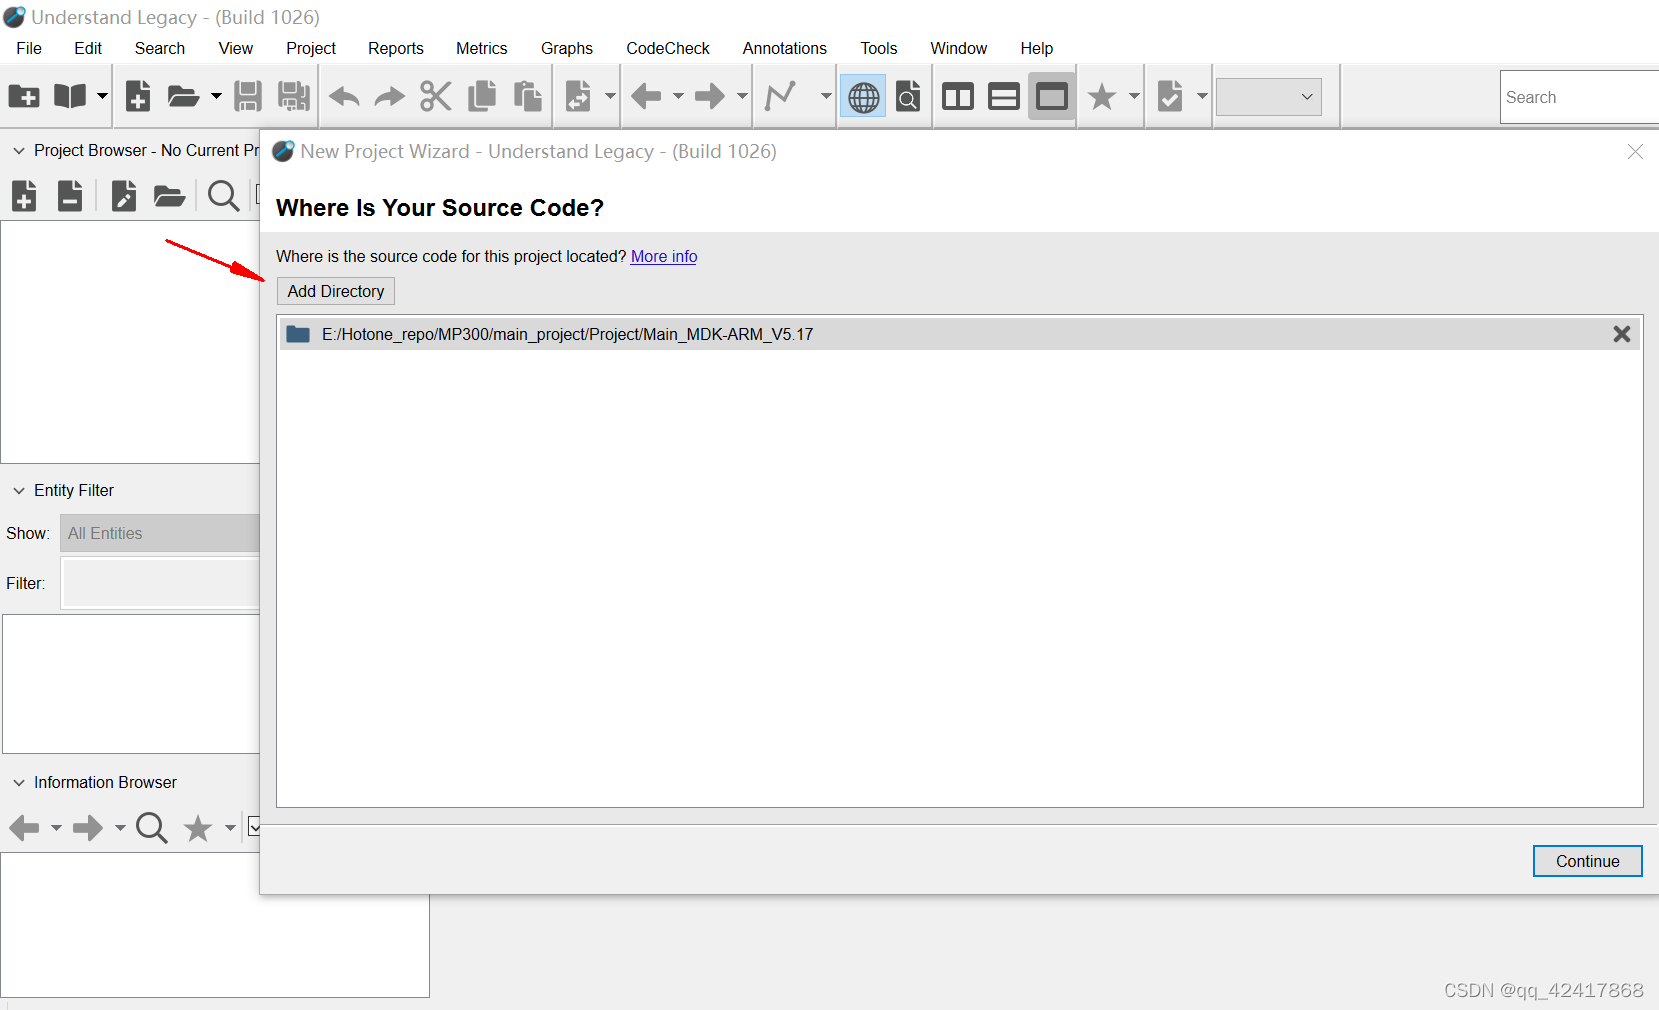Select the E:/Hotone_repo directory row
1659x1010 pixels.
960,334
